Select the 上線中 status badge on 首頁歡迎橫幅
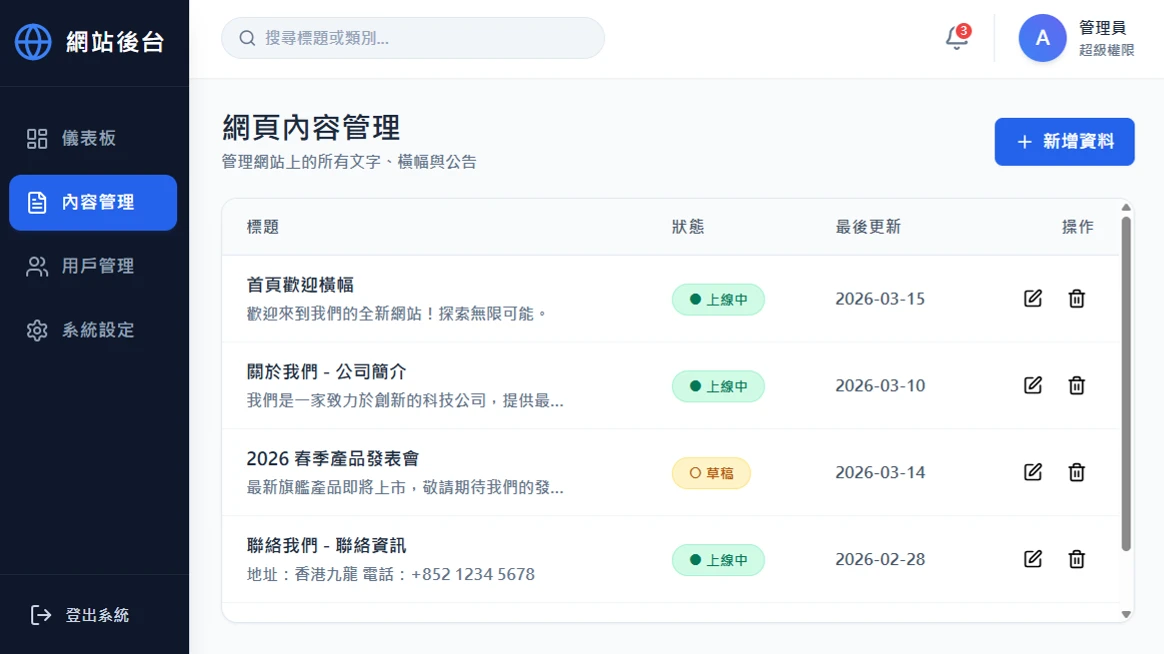 coord(718,299)
